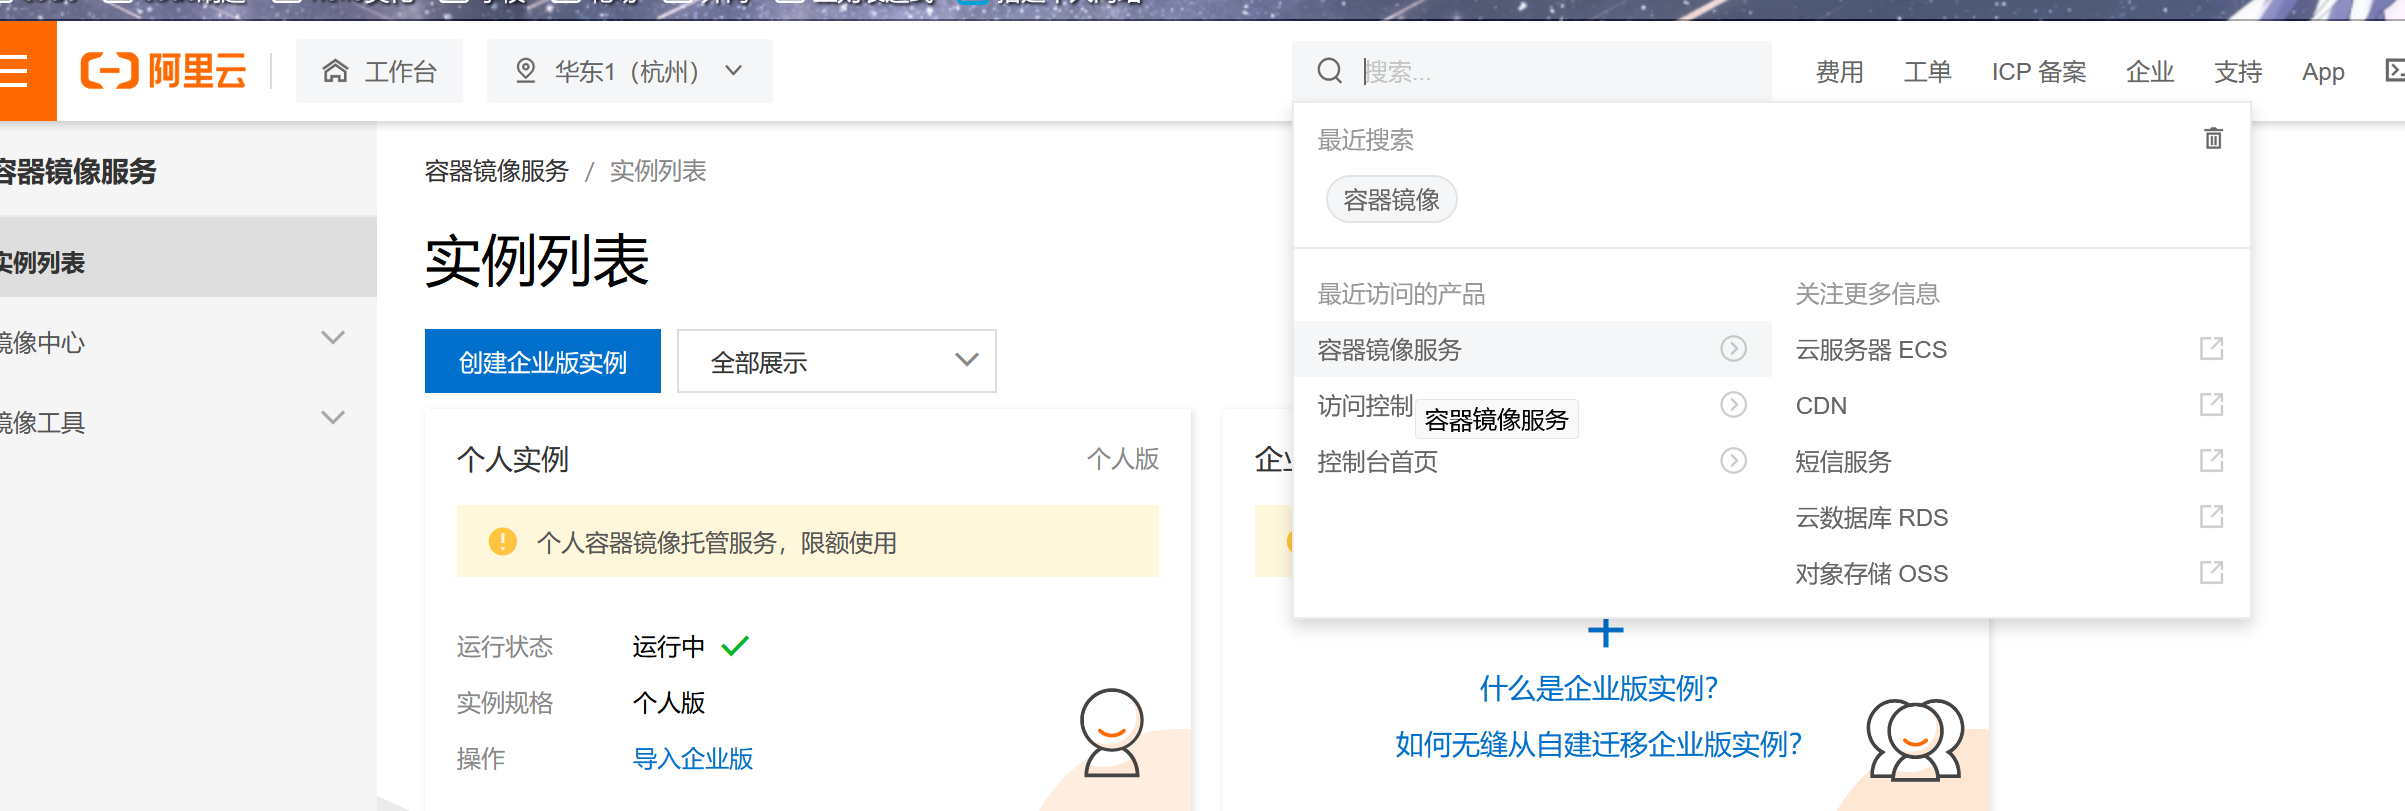The height and width of the screenshot is (811, 2405).
Task: Click the 个人容器镜像托管服务 notice text
Action: pyautogui.click(x=716, y=542)
